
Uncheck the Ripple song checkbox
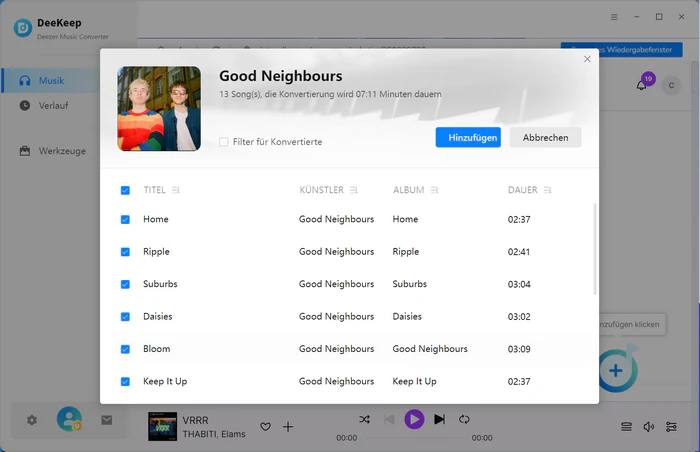pyautogui.click(x=125, y=252)
